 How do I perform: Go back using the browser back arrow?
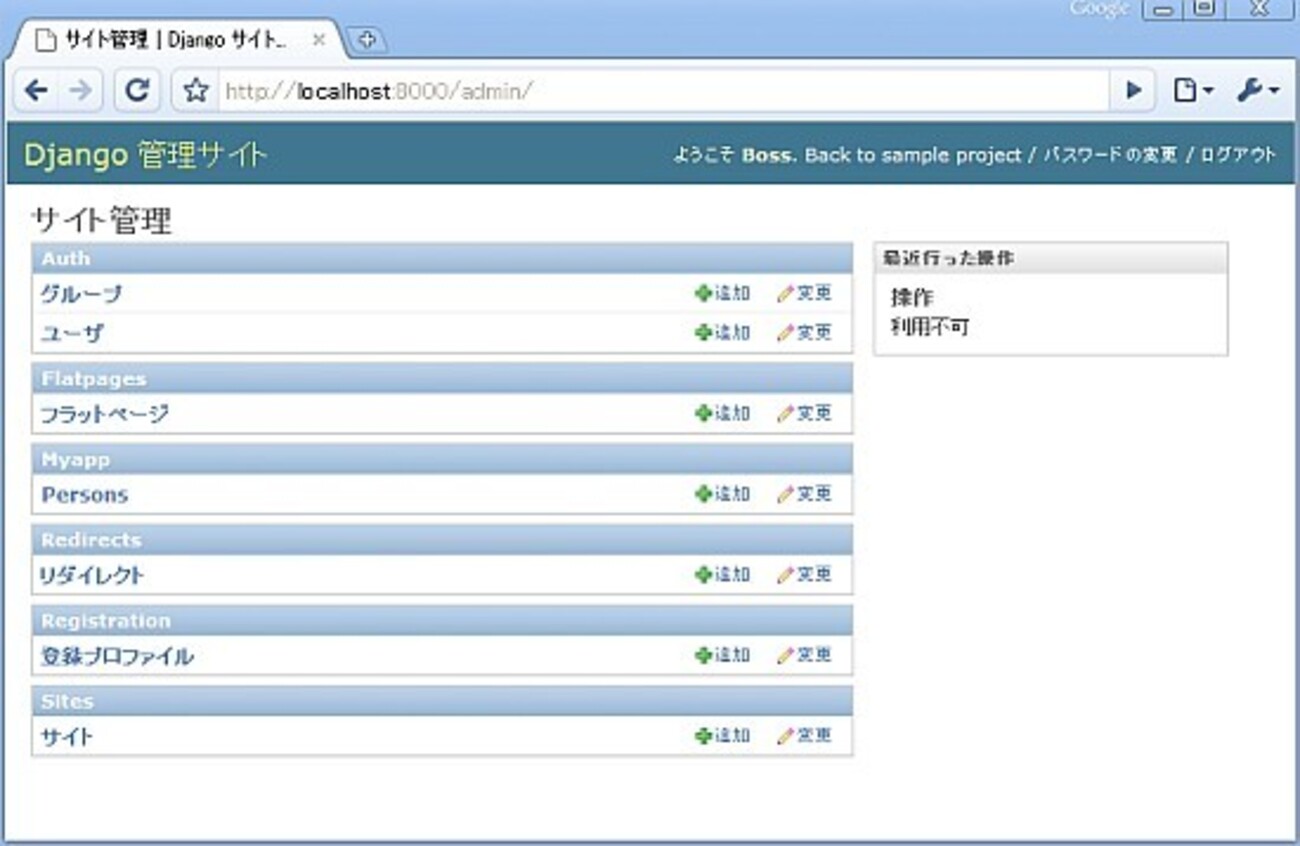click(36, 91)
